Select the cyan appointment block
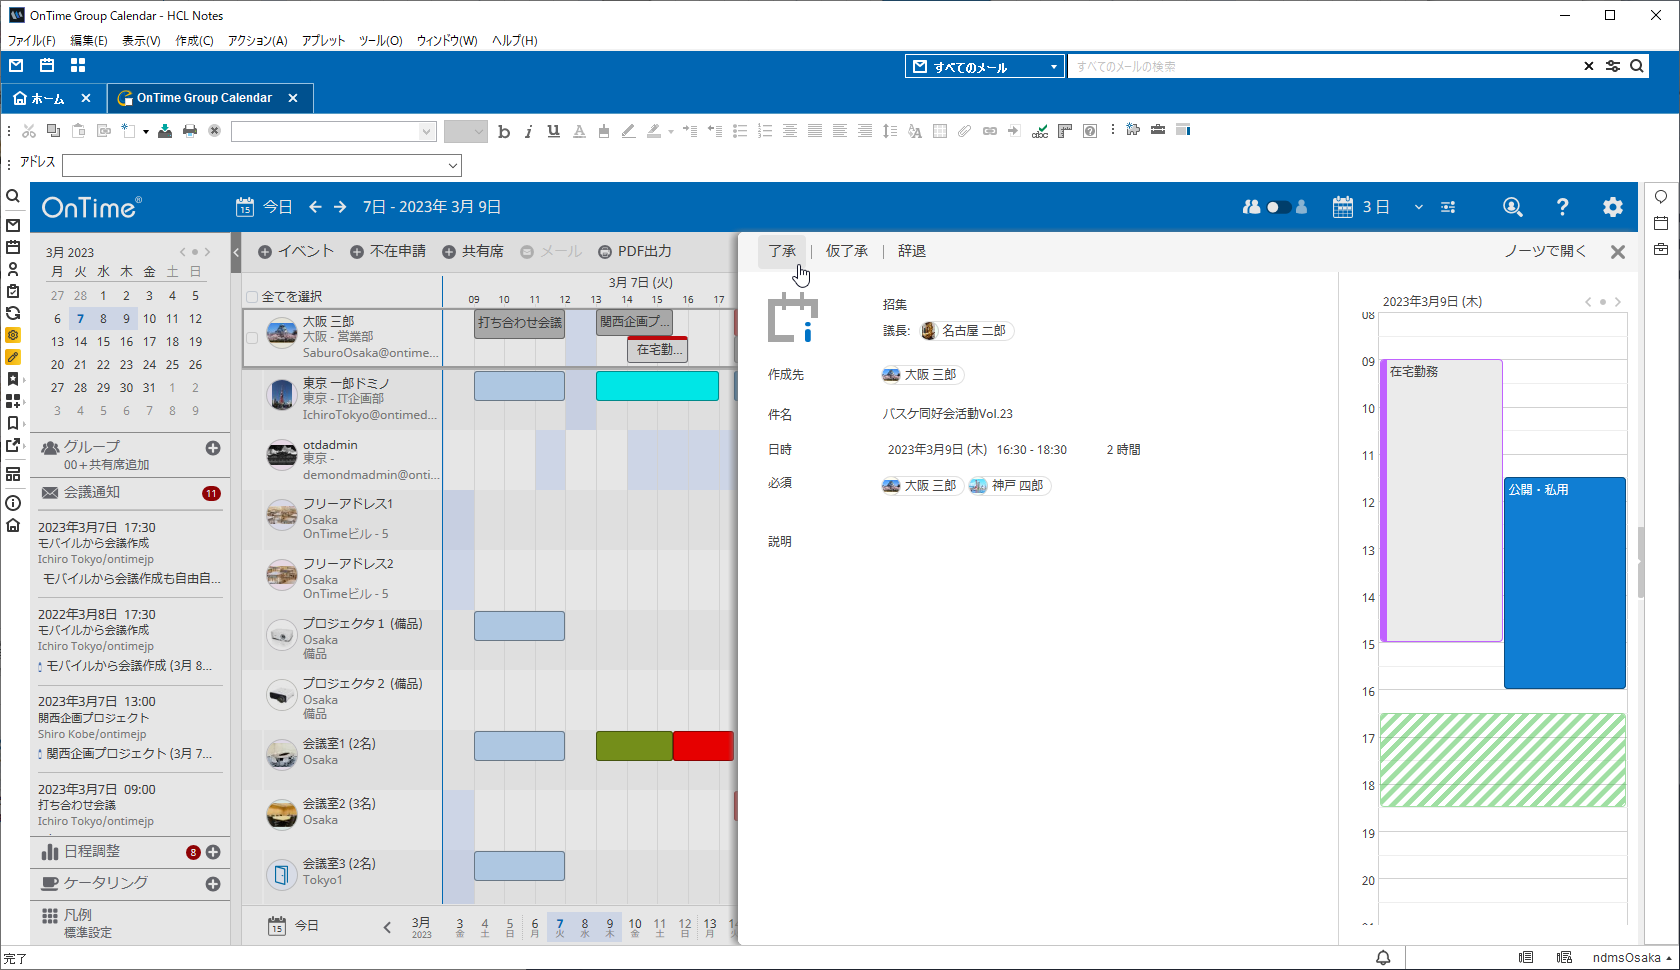The image size is (1680, 970). pyautogui.click(x=657, y=386)
